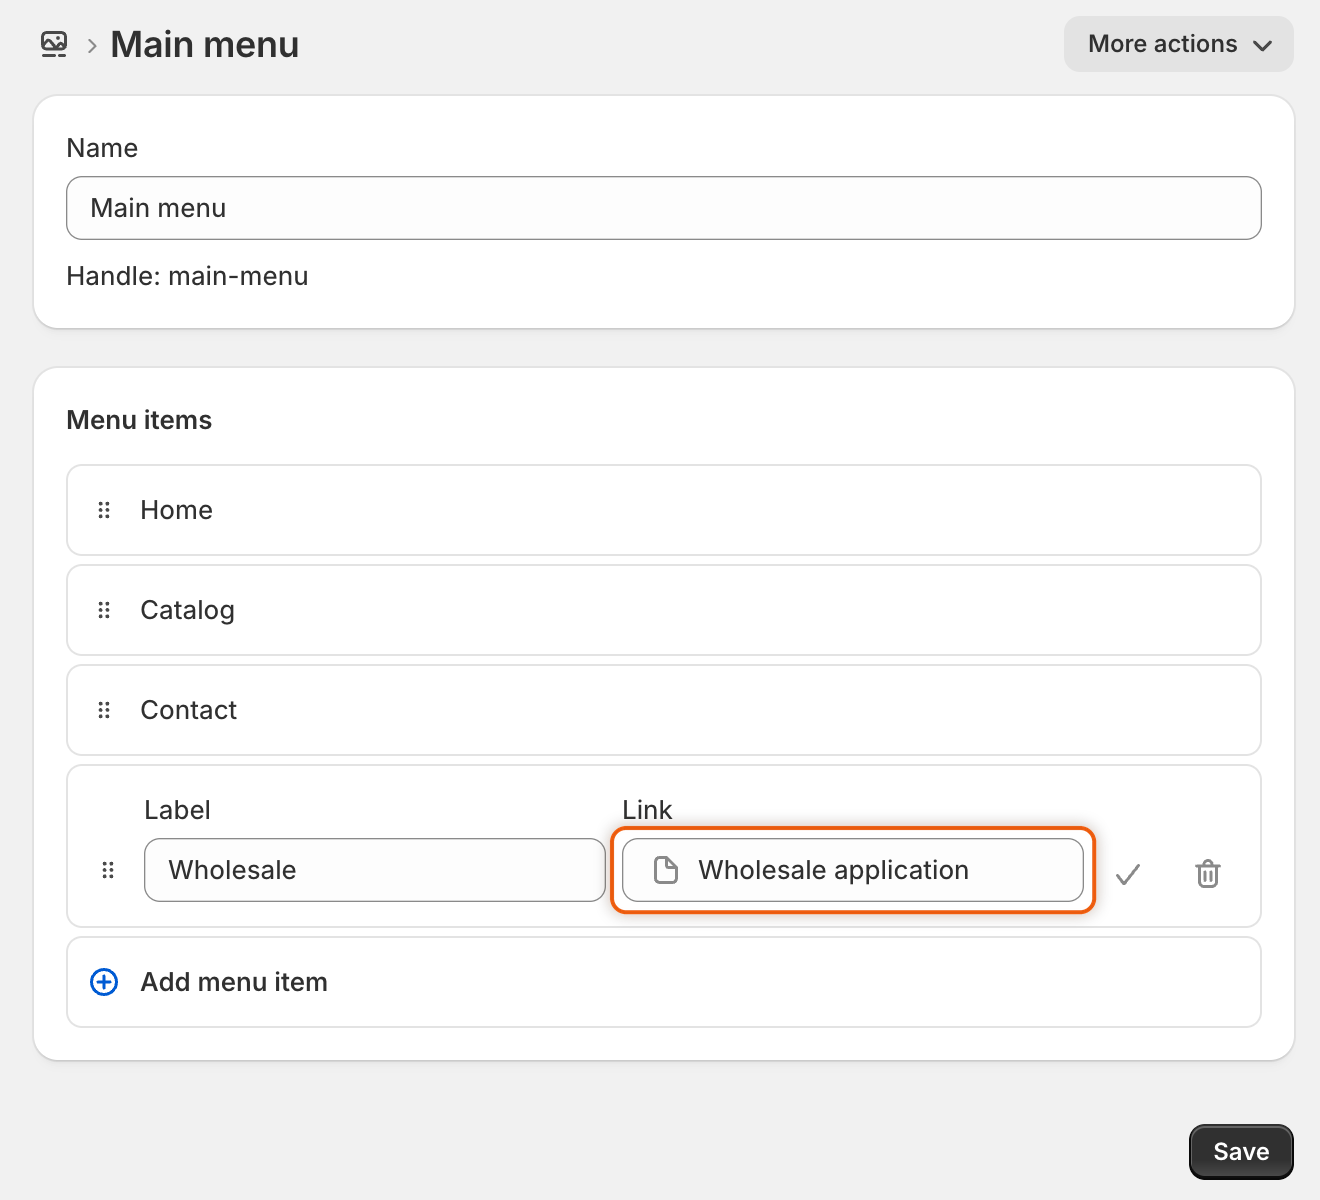The height and width of the screenshot is (1200, 1320).
Task: Grab the drag handle beside Contact
Action: click(x=104, y=710)
